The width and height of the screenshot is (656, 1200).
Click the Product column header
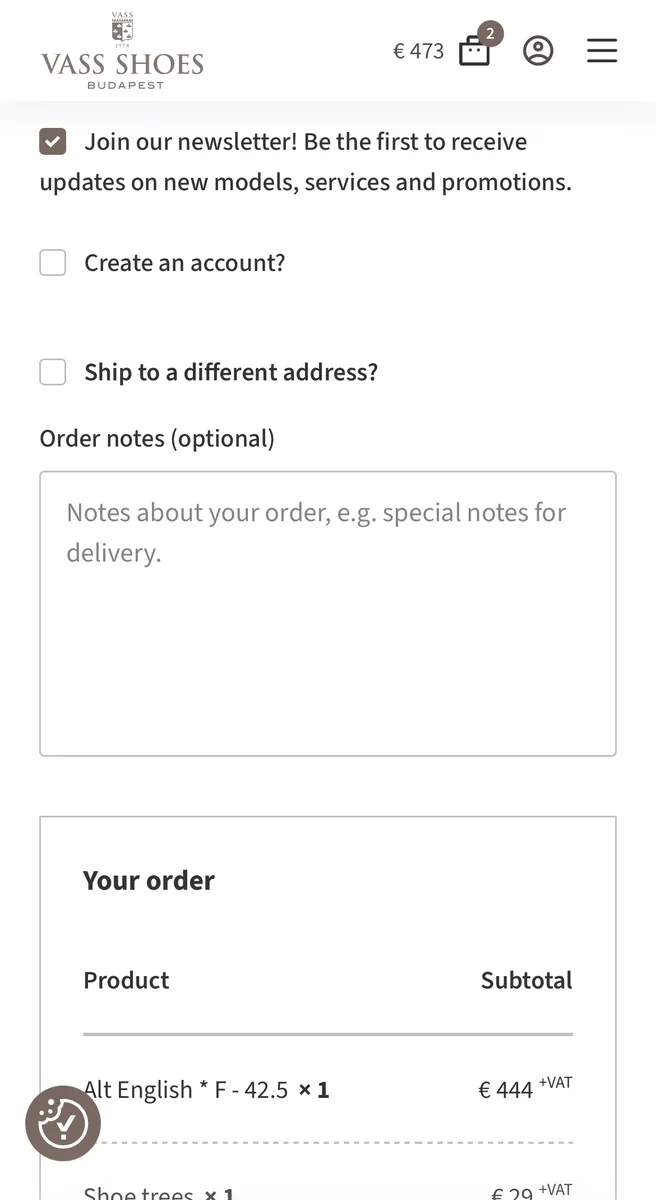126,980
